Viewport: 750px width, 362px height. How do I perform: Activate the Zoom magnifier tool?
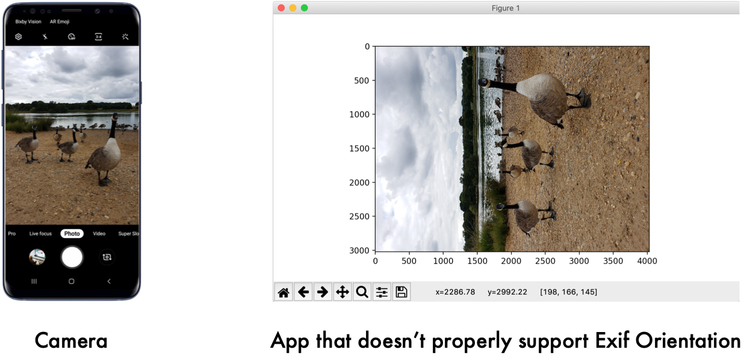point(362,292)
